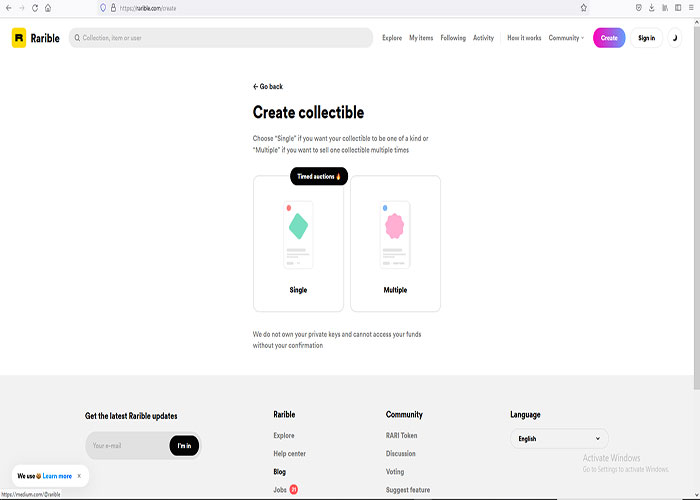Open the browser downloads icon

[x=652, y=7]
